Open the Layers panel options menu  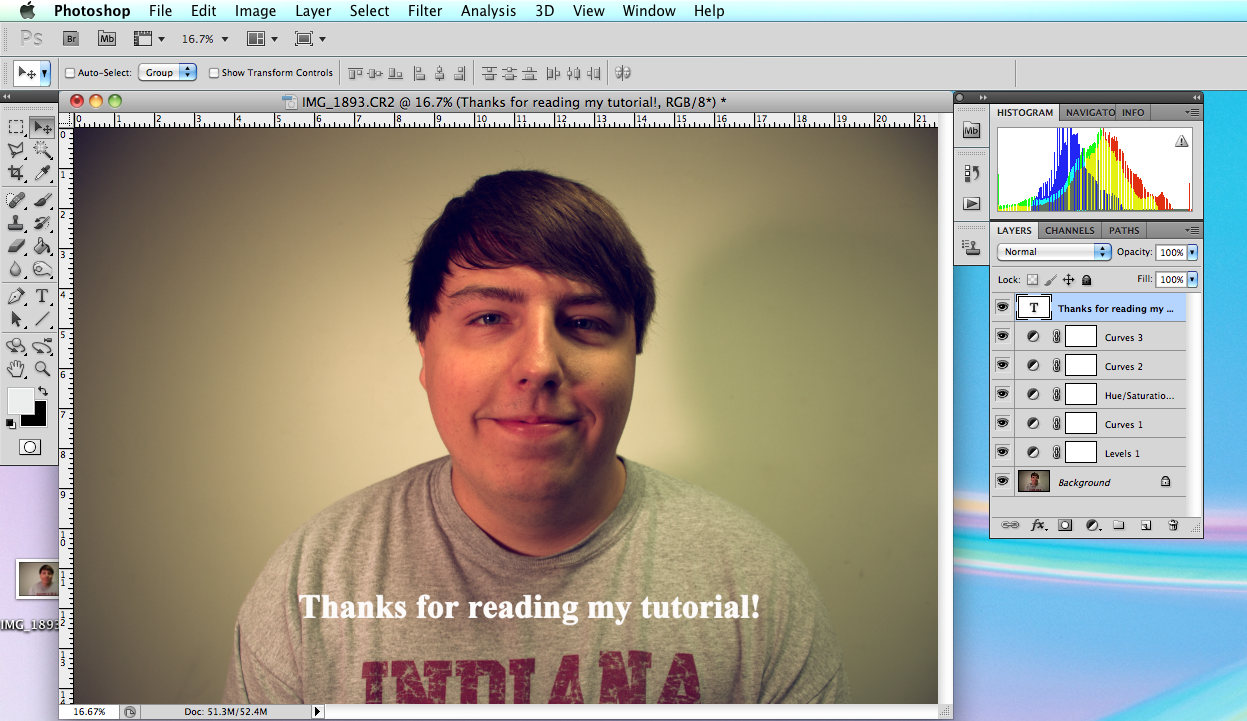click(1192, 230)
